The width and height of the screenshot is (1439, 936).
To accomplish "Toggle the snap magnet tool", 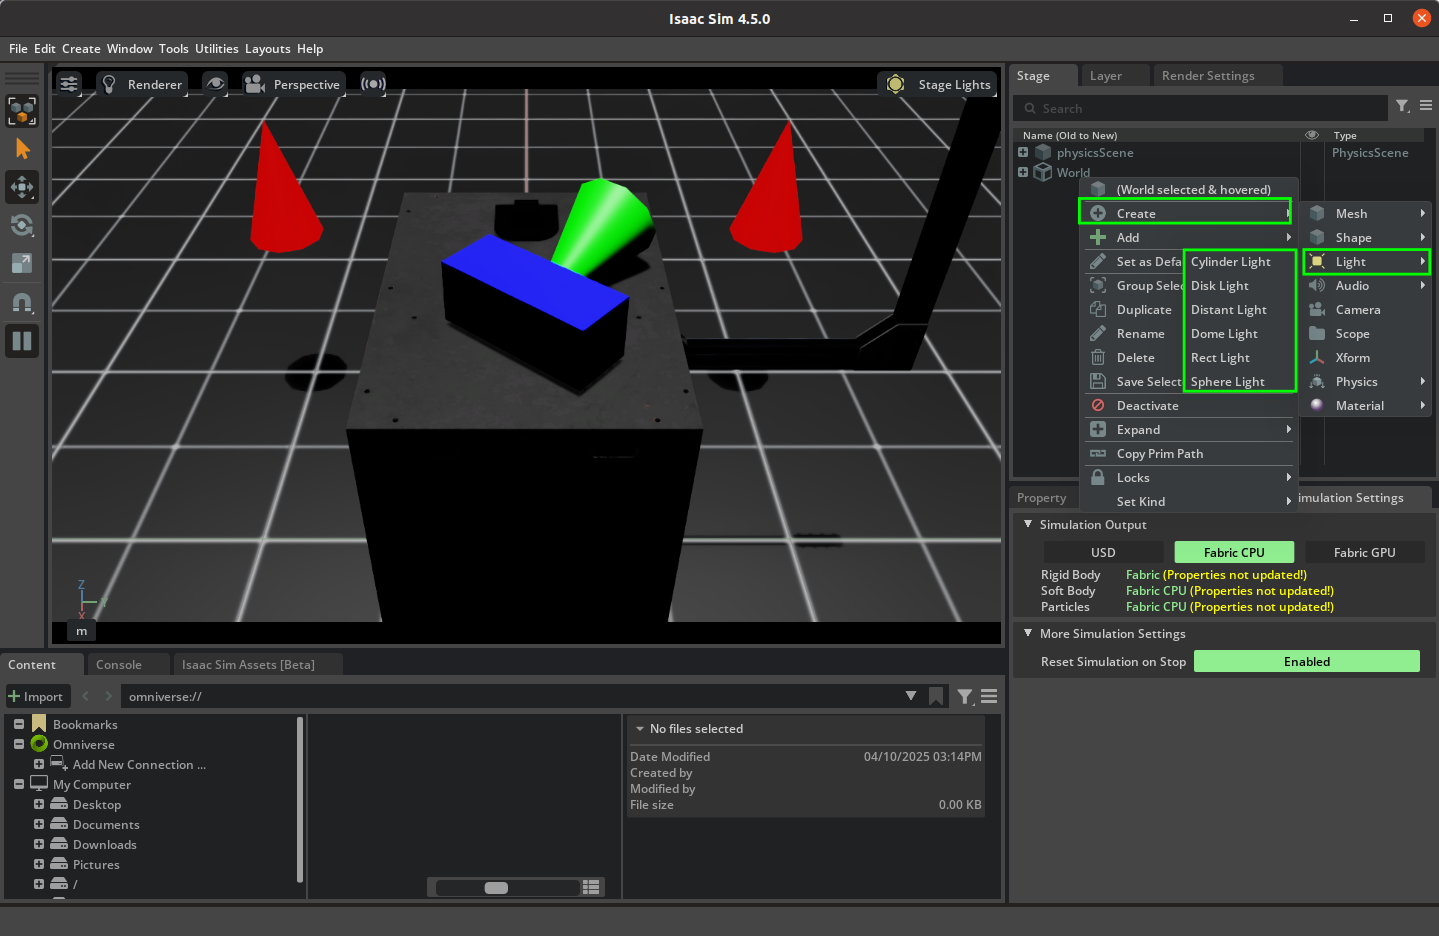I will pos(22,303).
